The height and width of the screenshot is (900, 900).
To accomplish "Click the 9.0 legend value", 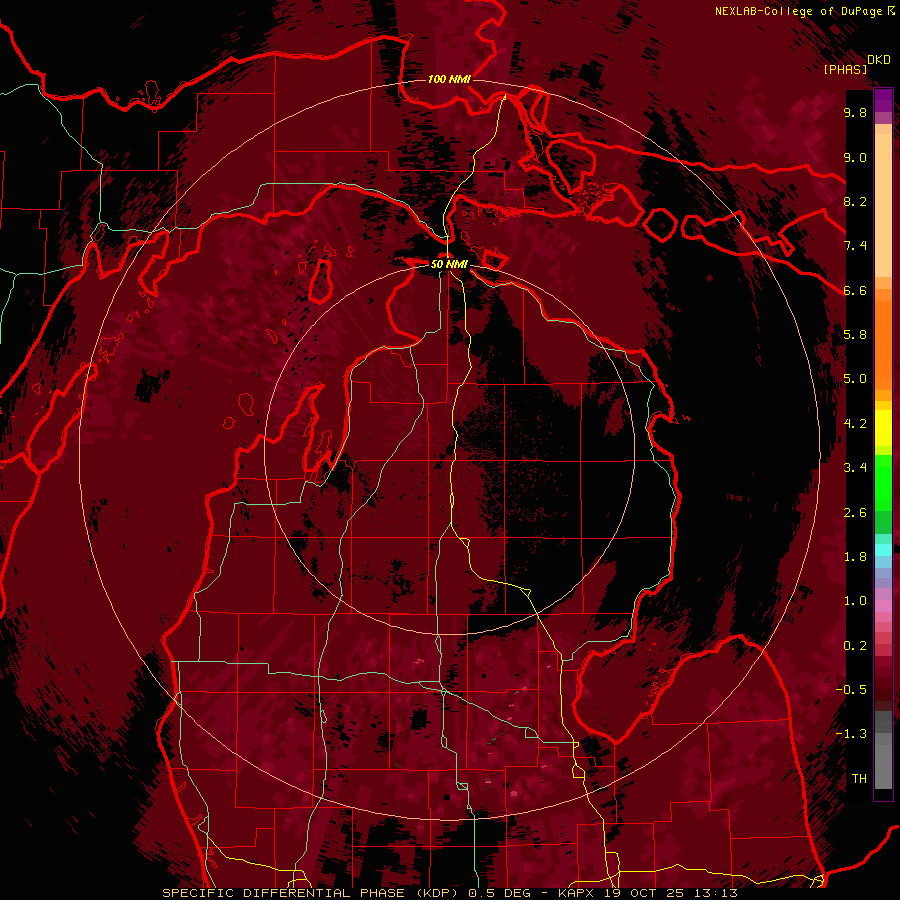I will click(855, 157).
